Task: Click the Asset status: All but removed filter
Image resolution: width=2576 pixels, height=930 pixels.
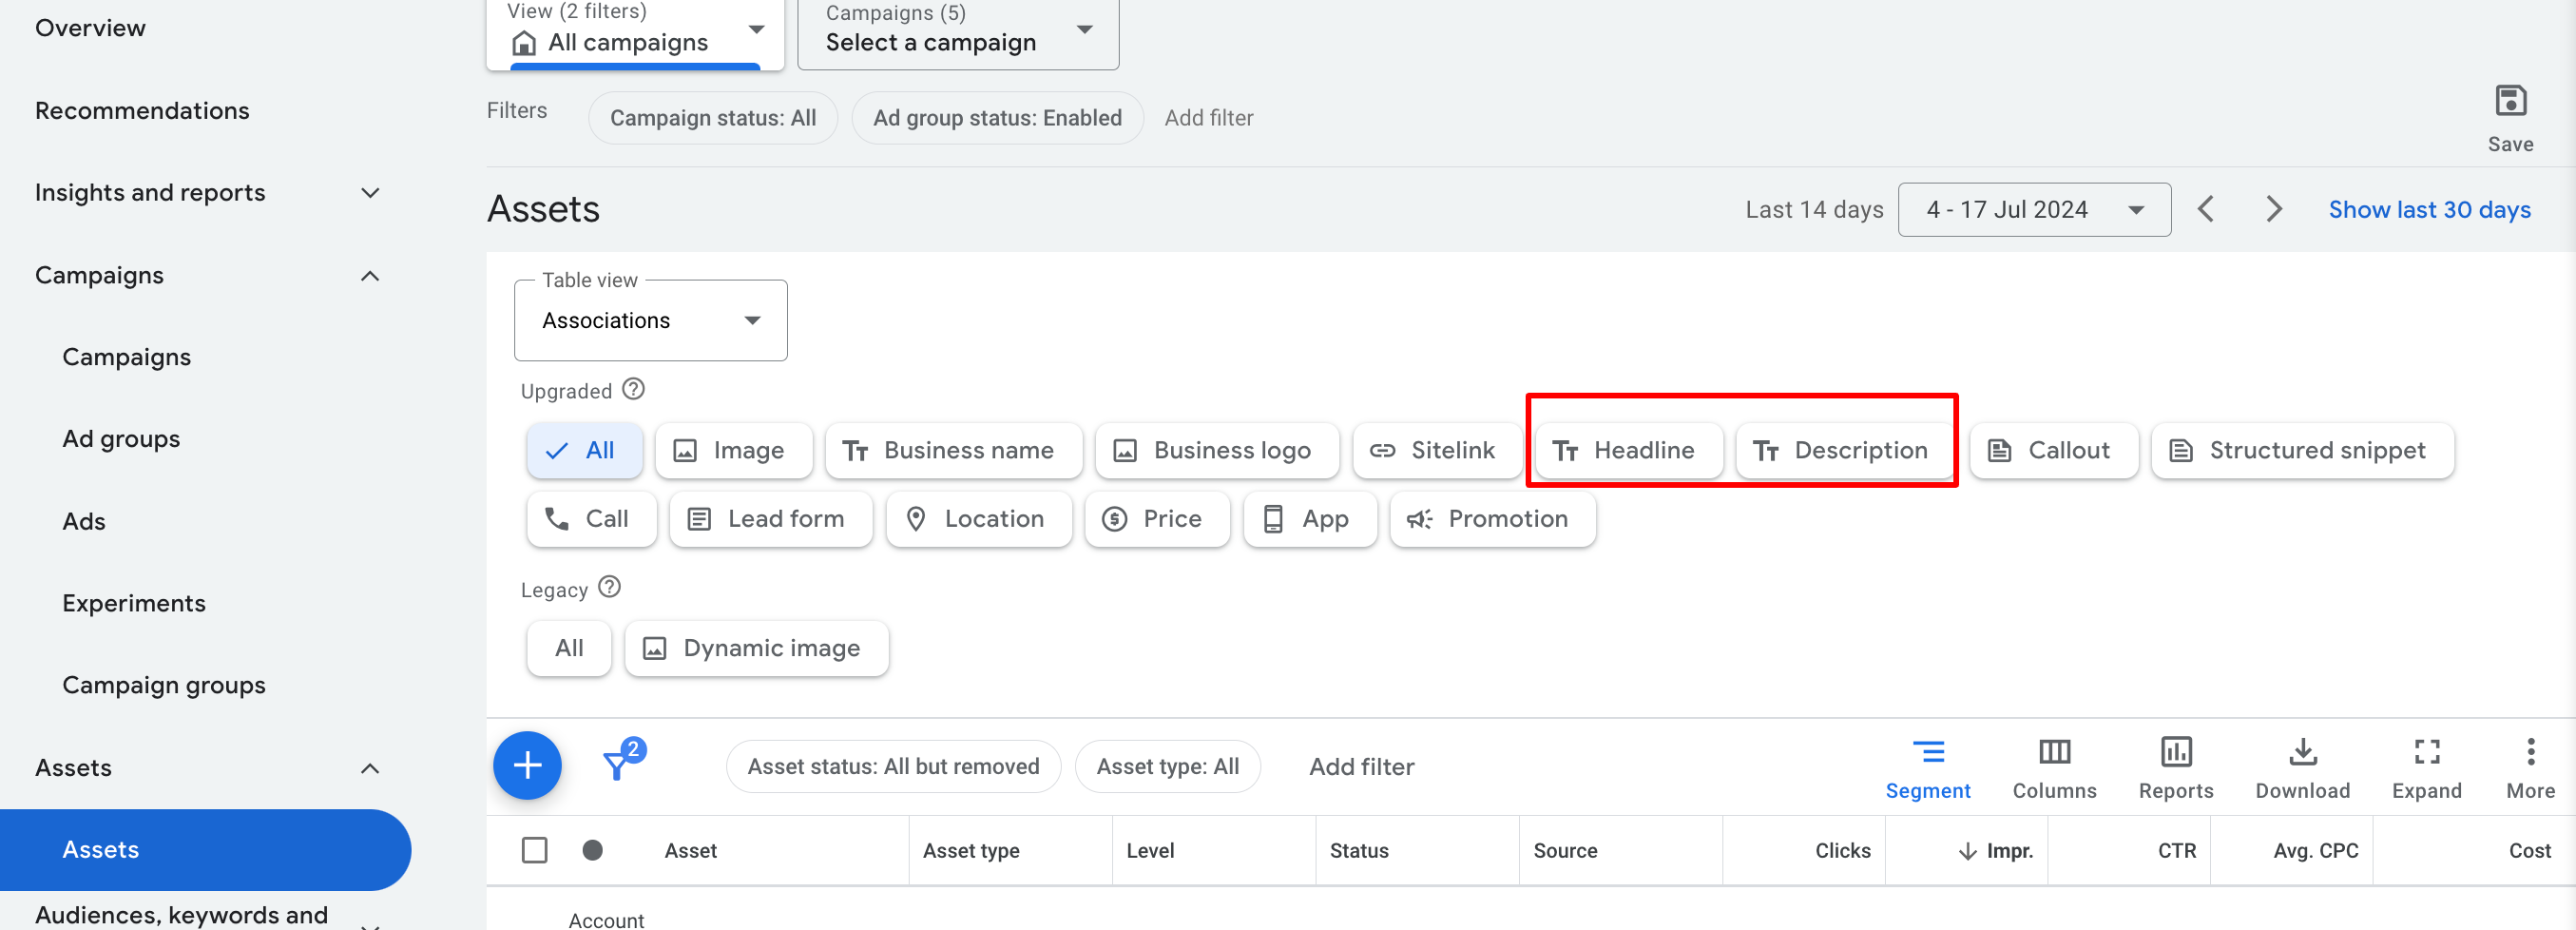Action: tap(892, 766)
